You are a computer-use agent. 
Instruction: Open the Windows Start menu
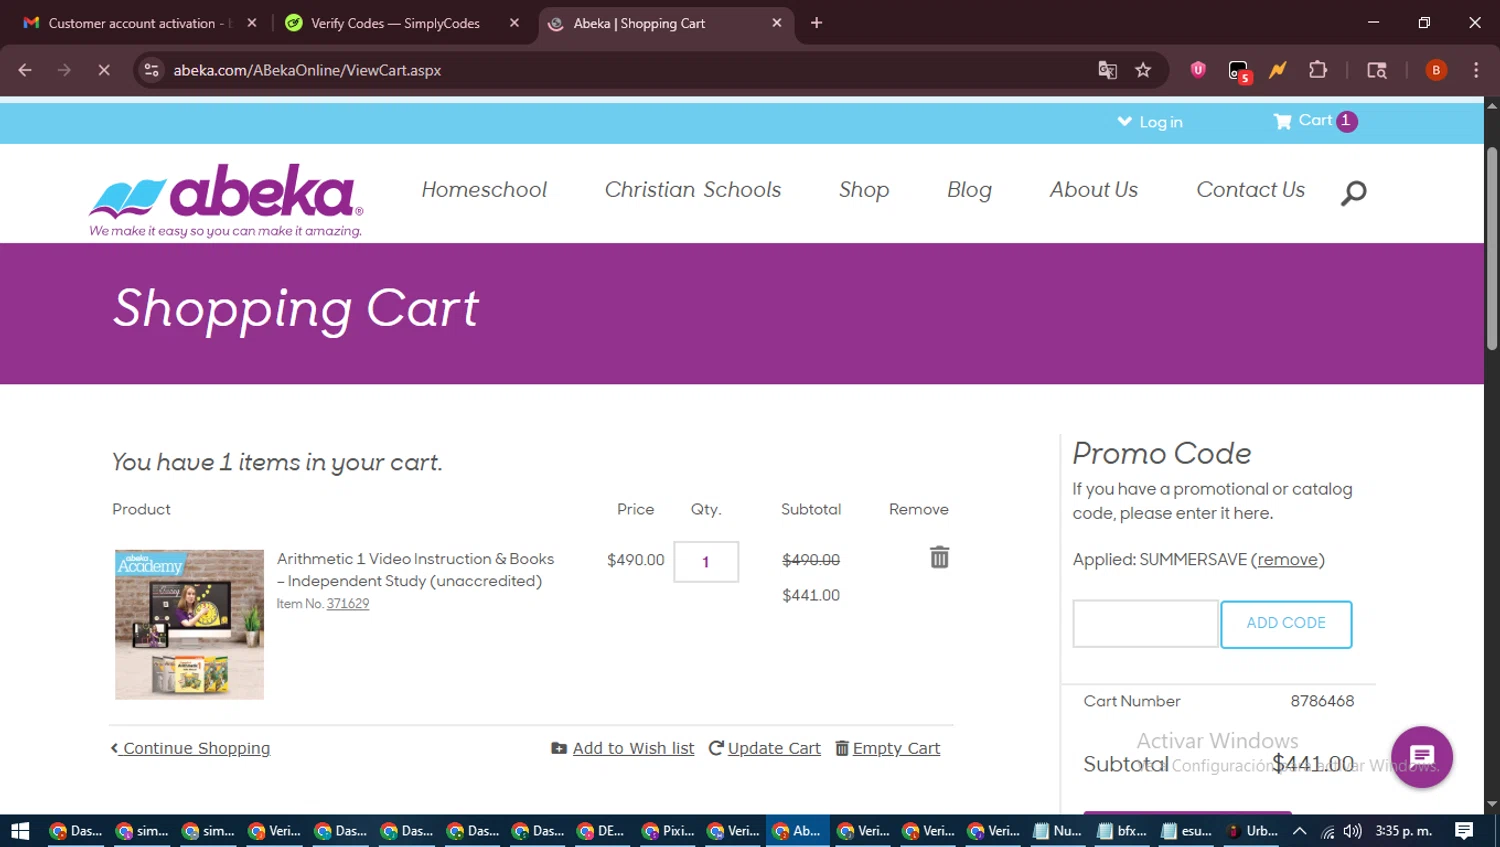click(x=20, y=831)
